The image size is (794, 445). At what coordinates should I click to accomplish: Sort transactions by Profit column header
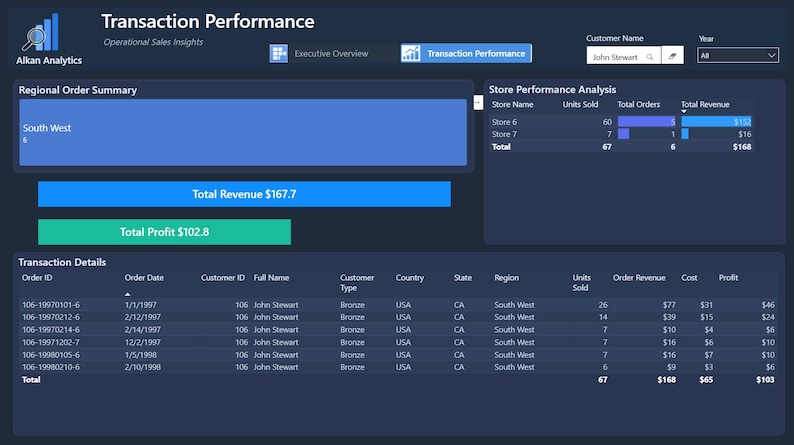tap(728, 277)
